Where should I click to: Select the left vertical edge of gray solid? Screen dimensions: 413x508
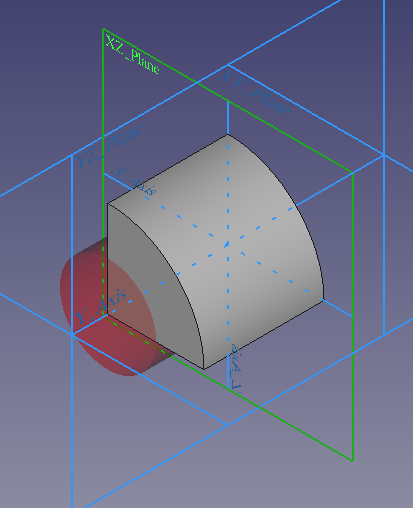107,259
